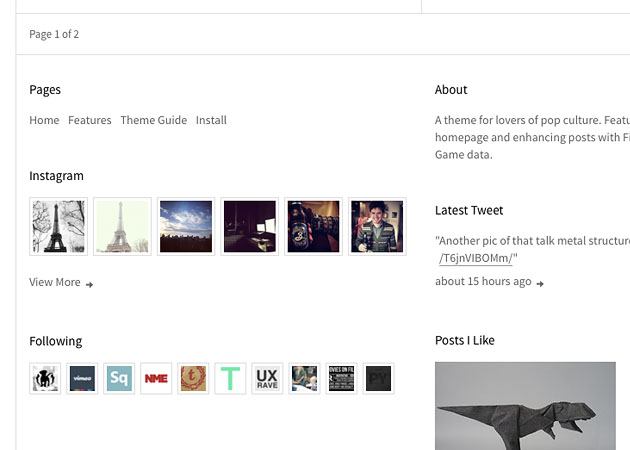Open the NME avatar in Following

coord(156,378)
